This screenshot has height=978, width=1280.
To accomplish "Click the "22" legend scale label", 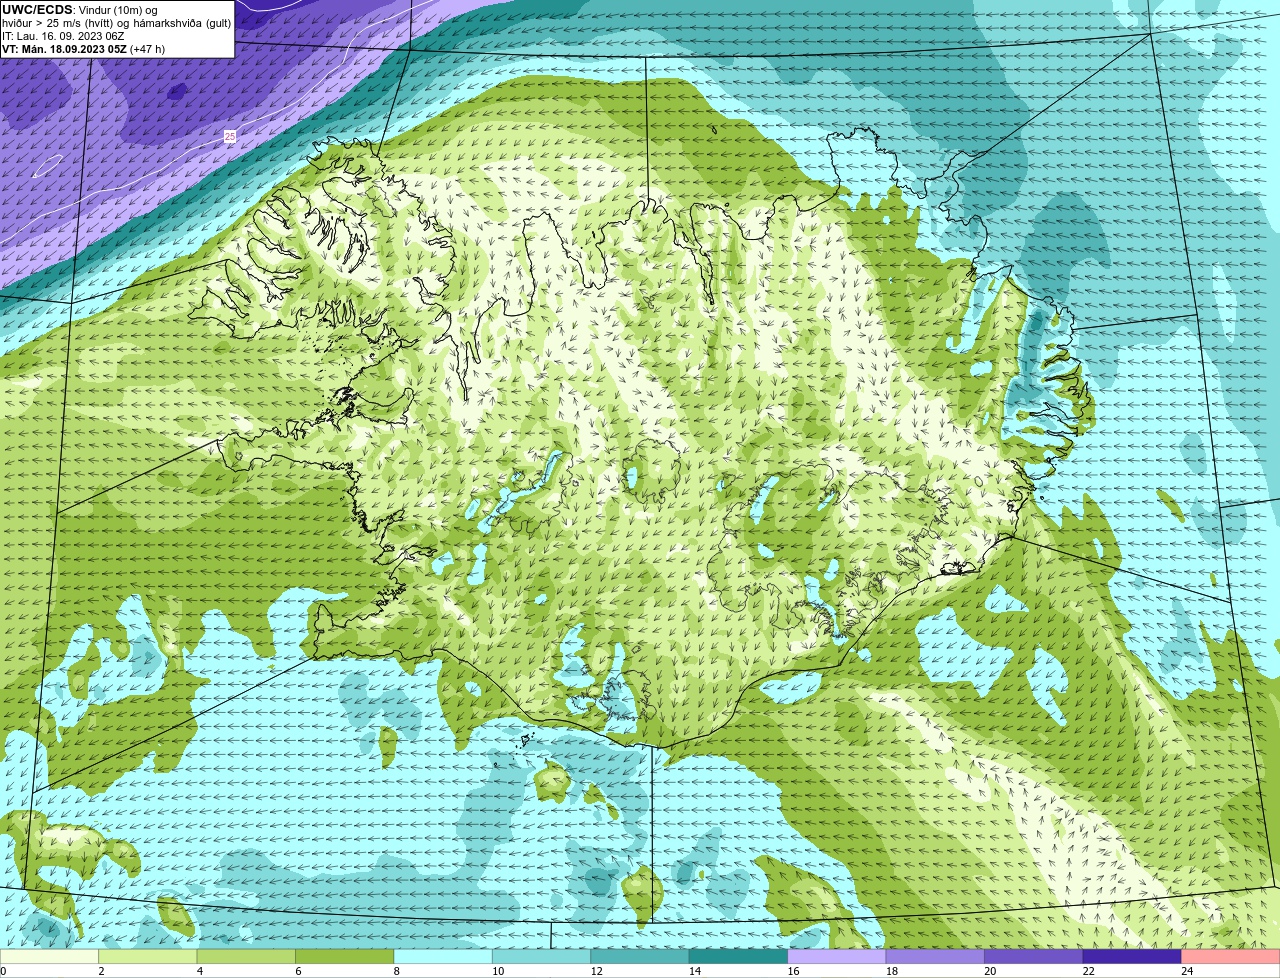I will tap(1088, 971).
